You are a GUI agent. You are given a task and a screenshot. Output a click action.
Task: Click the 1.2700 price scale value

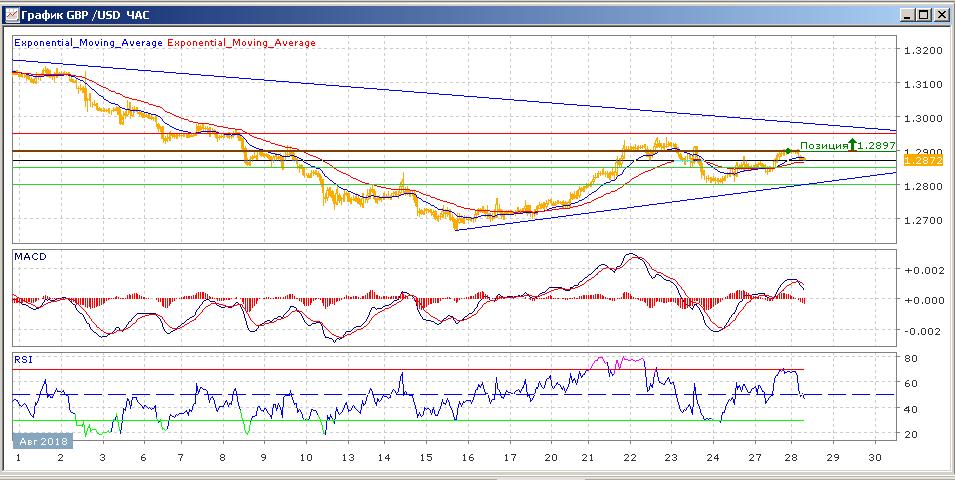[924, 220]
